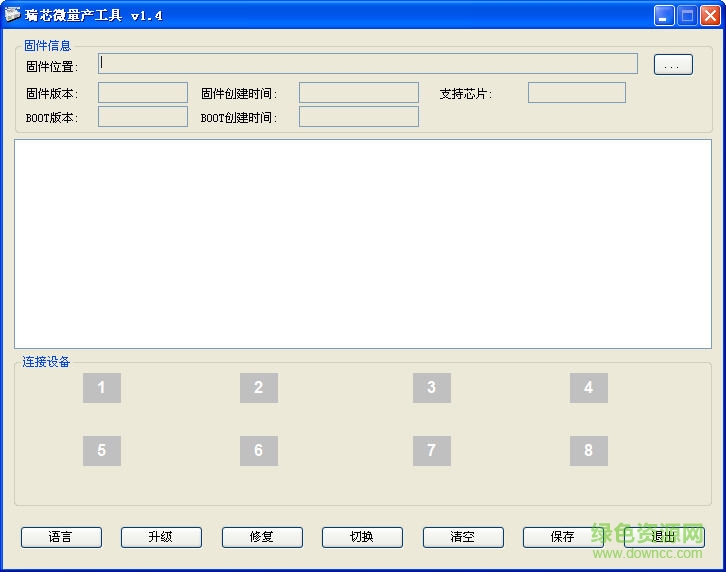726x572 pixels.
Task: Click device slot 1 indicator
Action: click(x=102, y=388)
